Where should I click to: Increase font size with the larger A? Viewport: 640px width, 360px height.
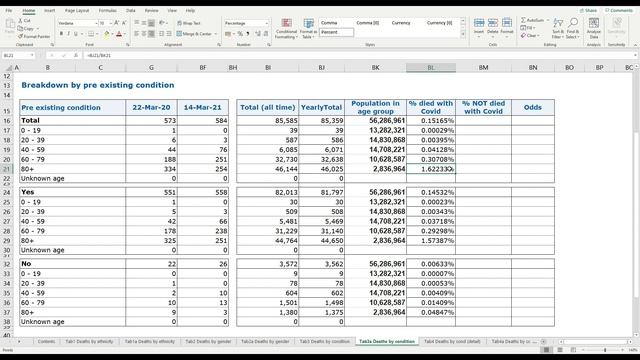click(x=117, y=23)
